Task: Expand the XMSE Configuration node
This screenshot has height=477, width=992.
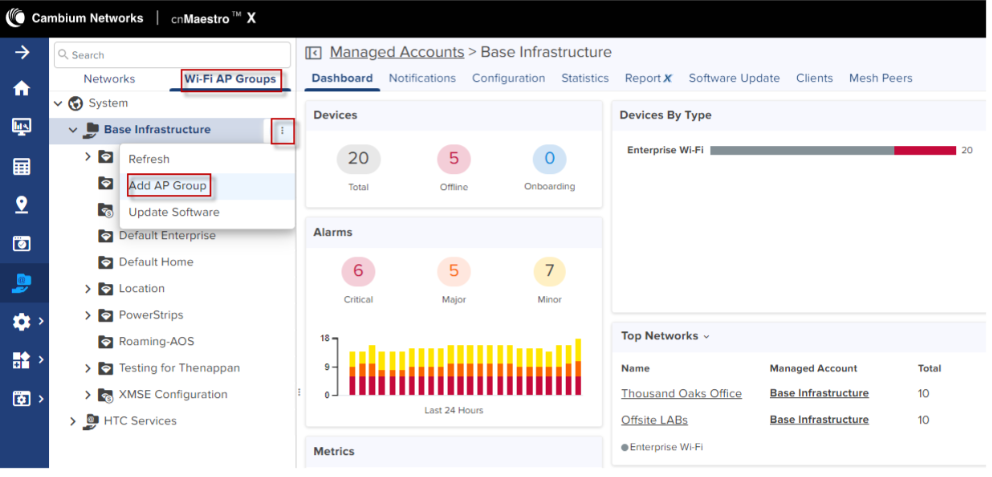Action: pos(88,395)
